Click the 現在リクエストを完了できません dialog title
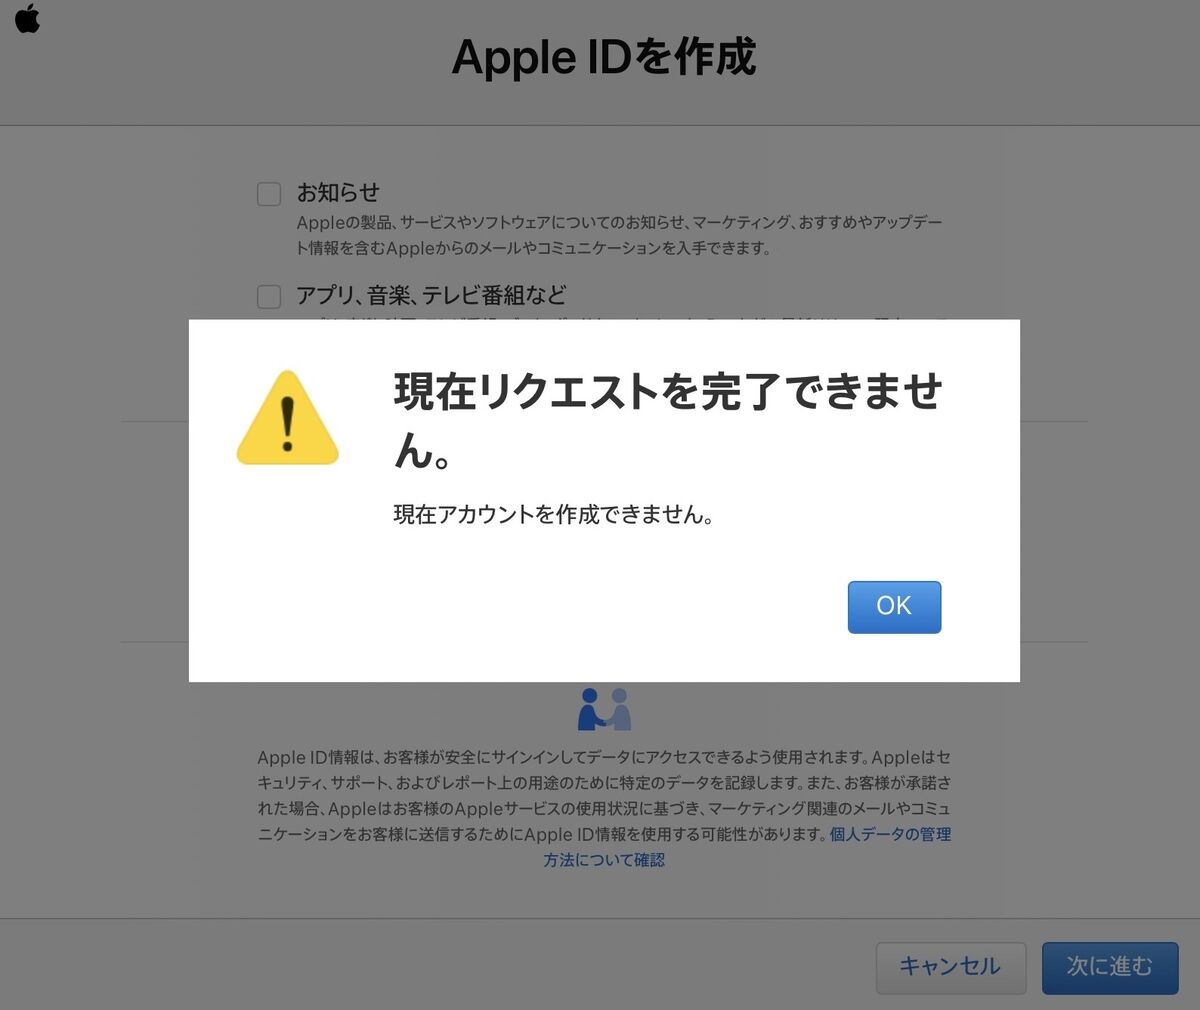The width and height of the screenshot is (1200, 1010). pos(668,421)
